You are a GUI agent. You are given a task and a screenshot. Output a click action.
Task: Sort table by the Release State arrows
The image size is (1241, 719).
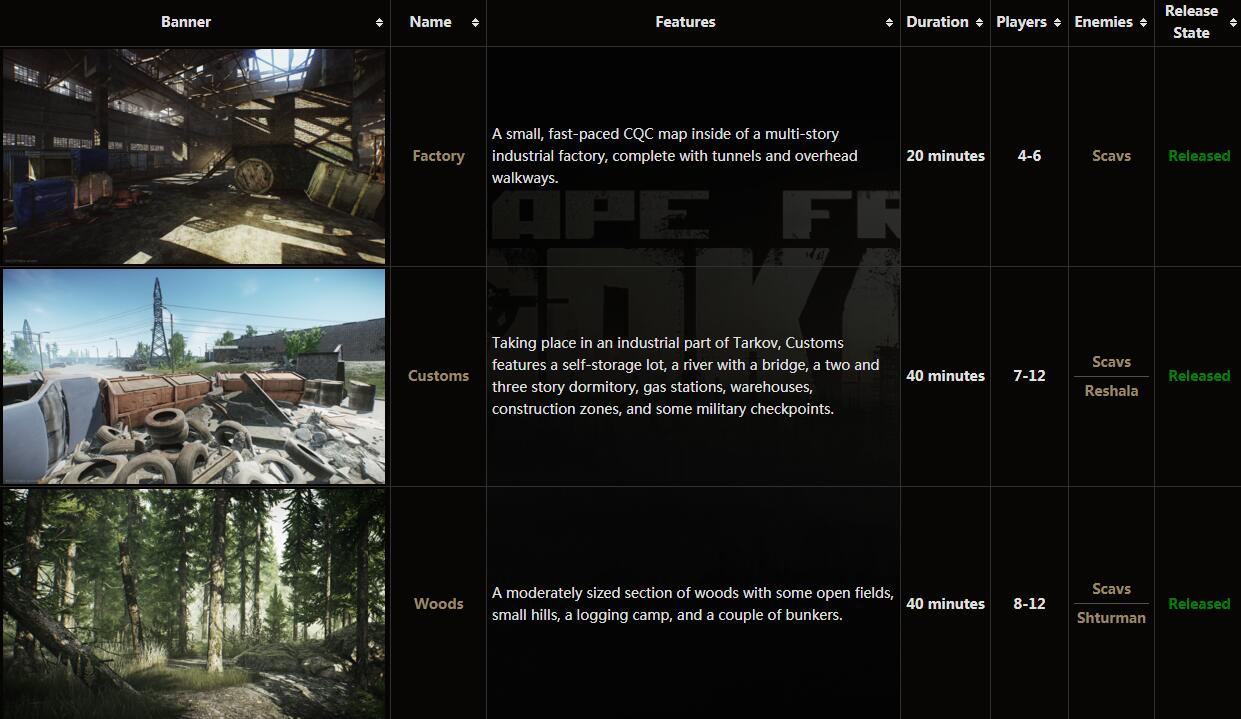click(1233, 22)
